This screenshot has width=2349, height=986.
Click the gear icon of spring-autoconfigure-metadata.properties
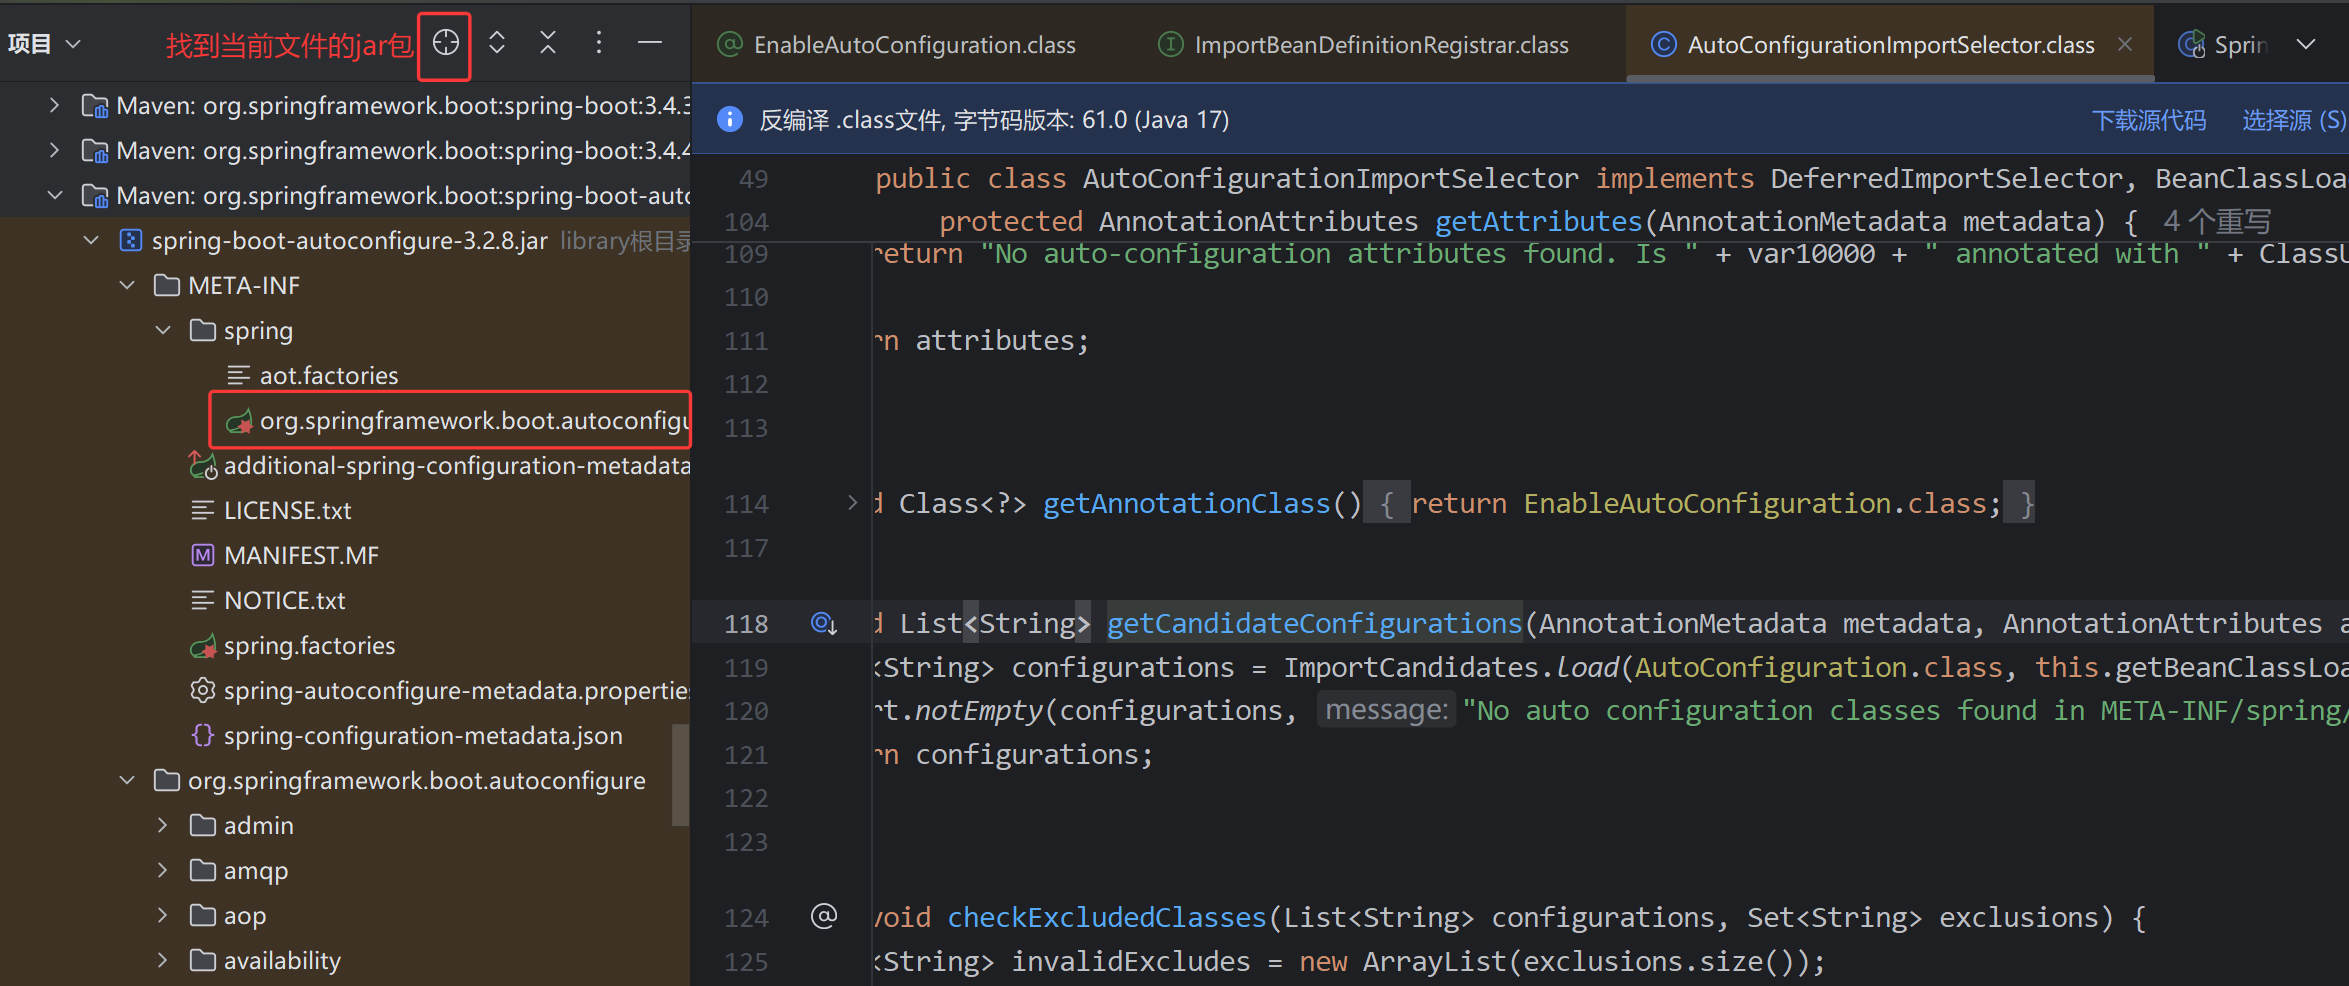coord(202,690)
